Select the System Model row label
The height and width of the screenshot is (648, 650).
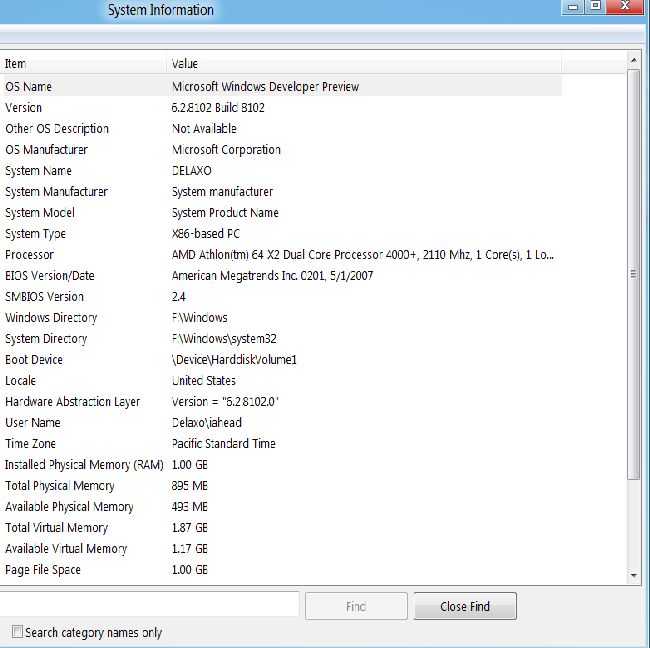[x=40, y=213]
